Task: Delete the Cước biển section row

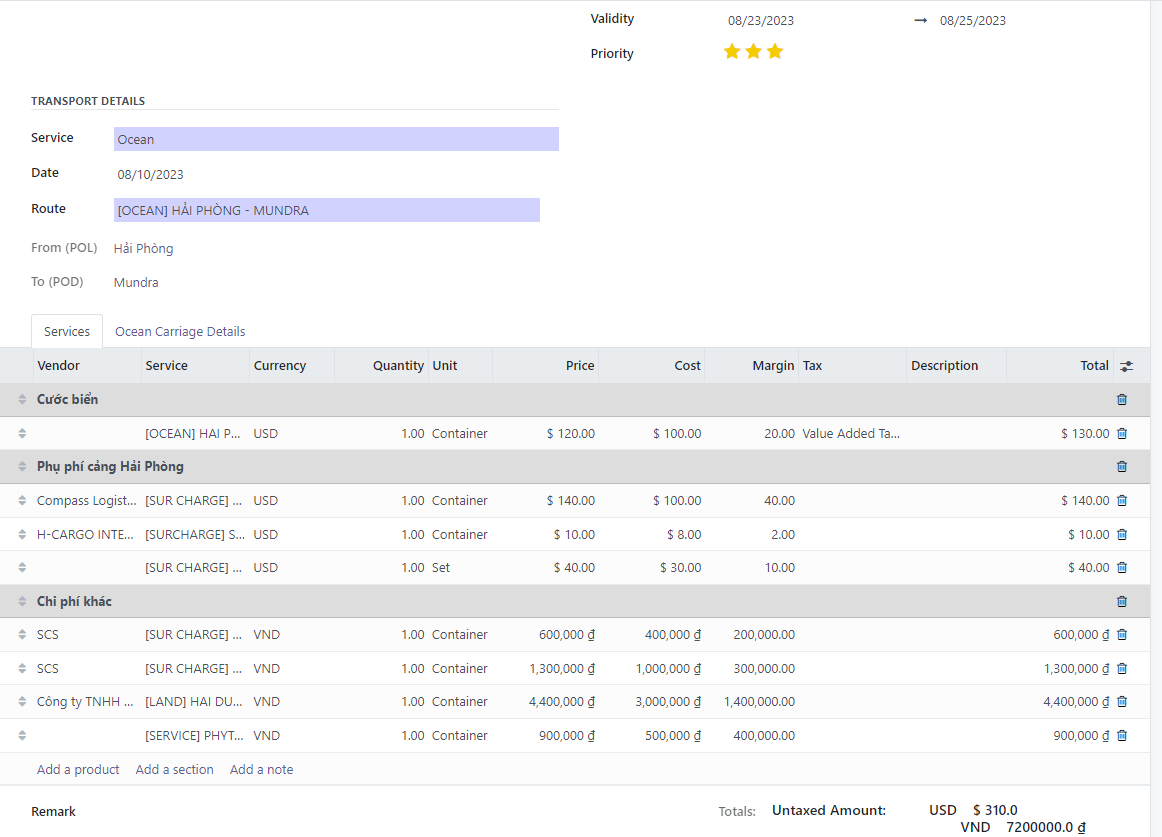Action: pos(1121,400)
